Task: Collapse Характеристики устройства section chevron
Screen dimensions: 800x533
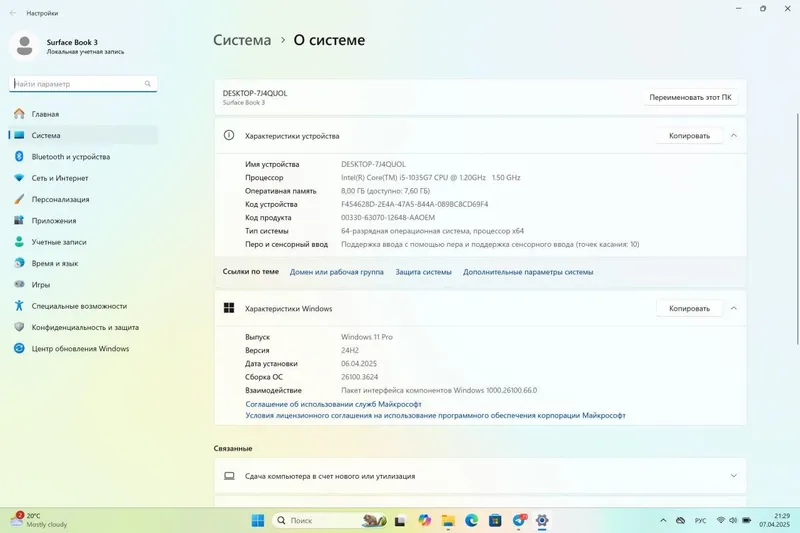Action: tap(734, 136)
